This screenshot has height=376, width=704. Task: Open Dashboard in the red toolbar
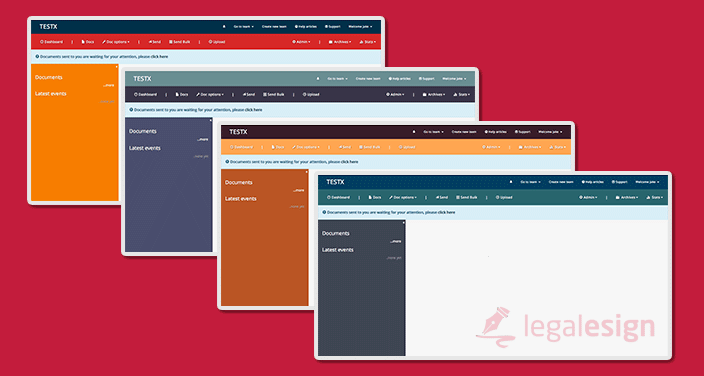[51, 42]
